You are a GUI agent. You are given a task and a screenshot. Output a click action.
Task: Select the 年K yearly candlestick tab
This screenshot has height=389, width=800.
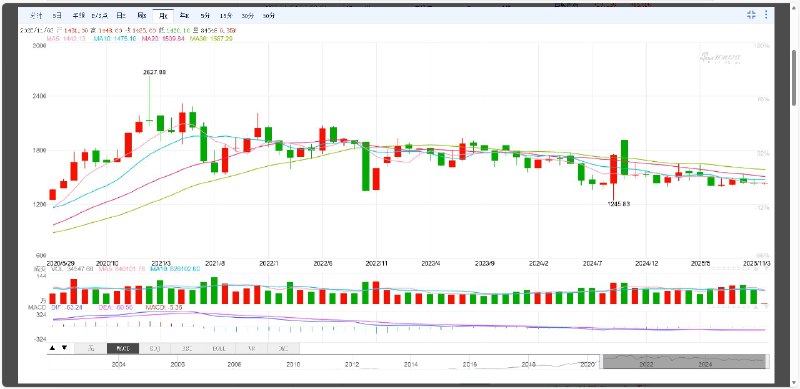184,16
